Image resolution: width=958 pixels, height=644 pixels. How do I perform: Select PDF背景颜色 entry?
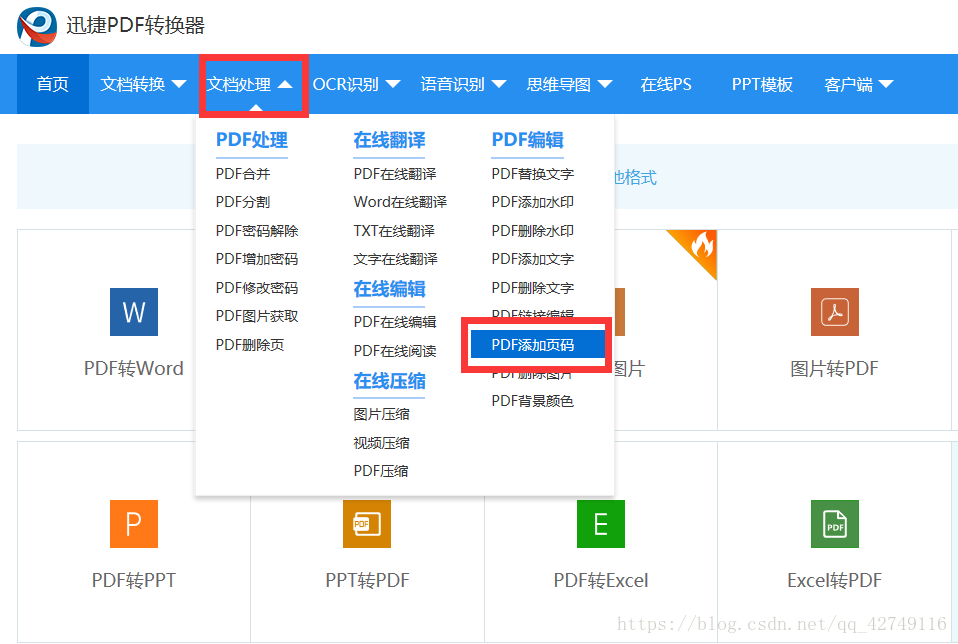point(533,401)
